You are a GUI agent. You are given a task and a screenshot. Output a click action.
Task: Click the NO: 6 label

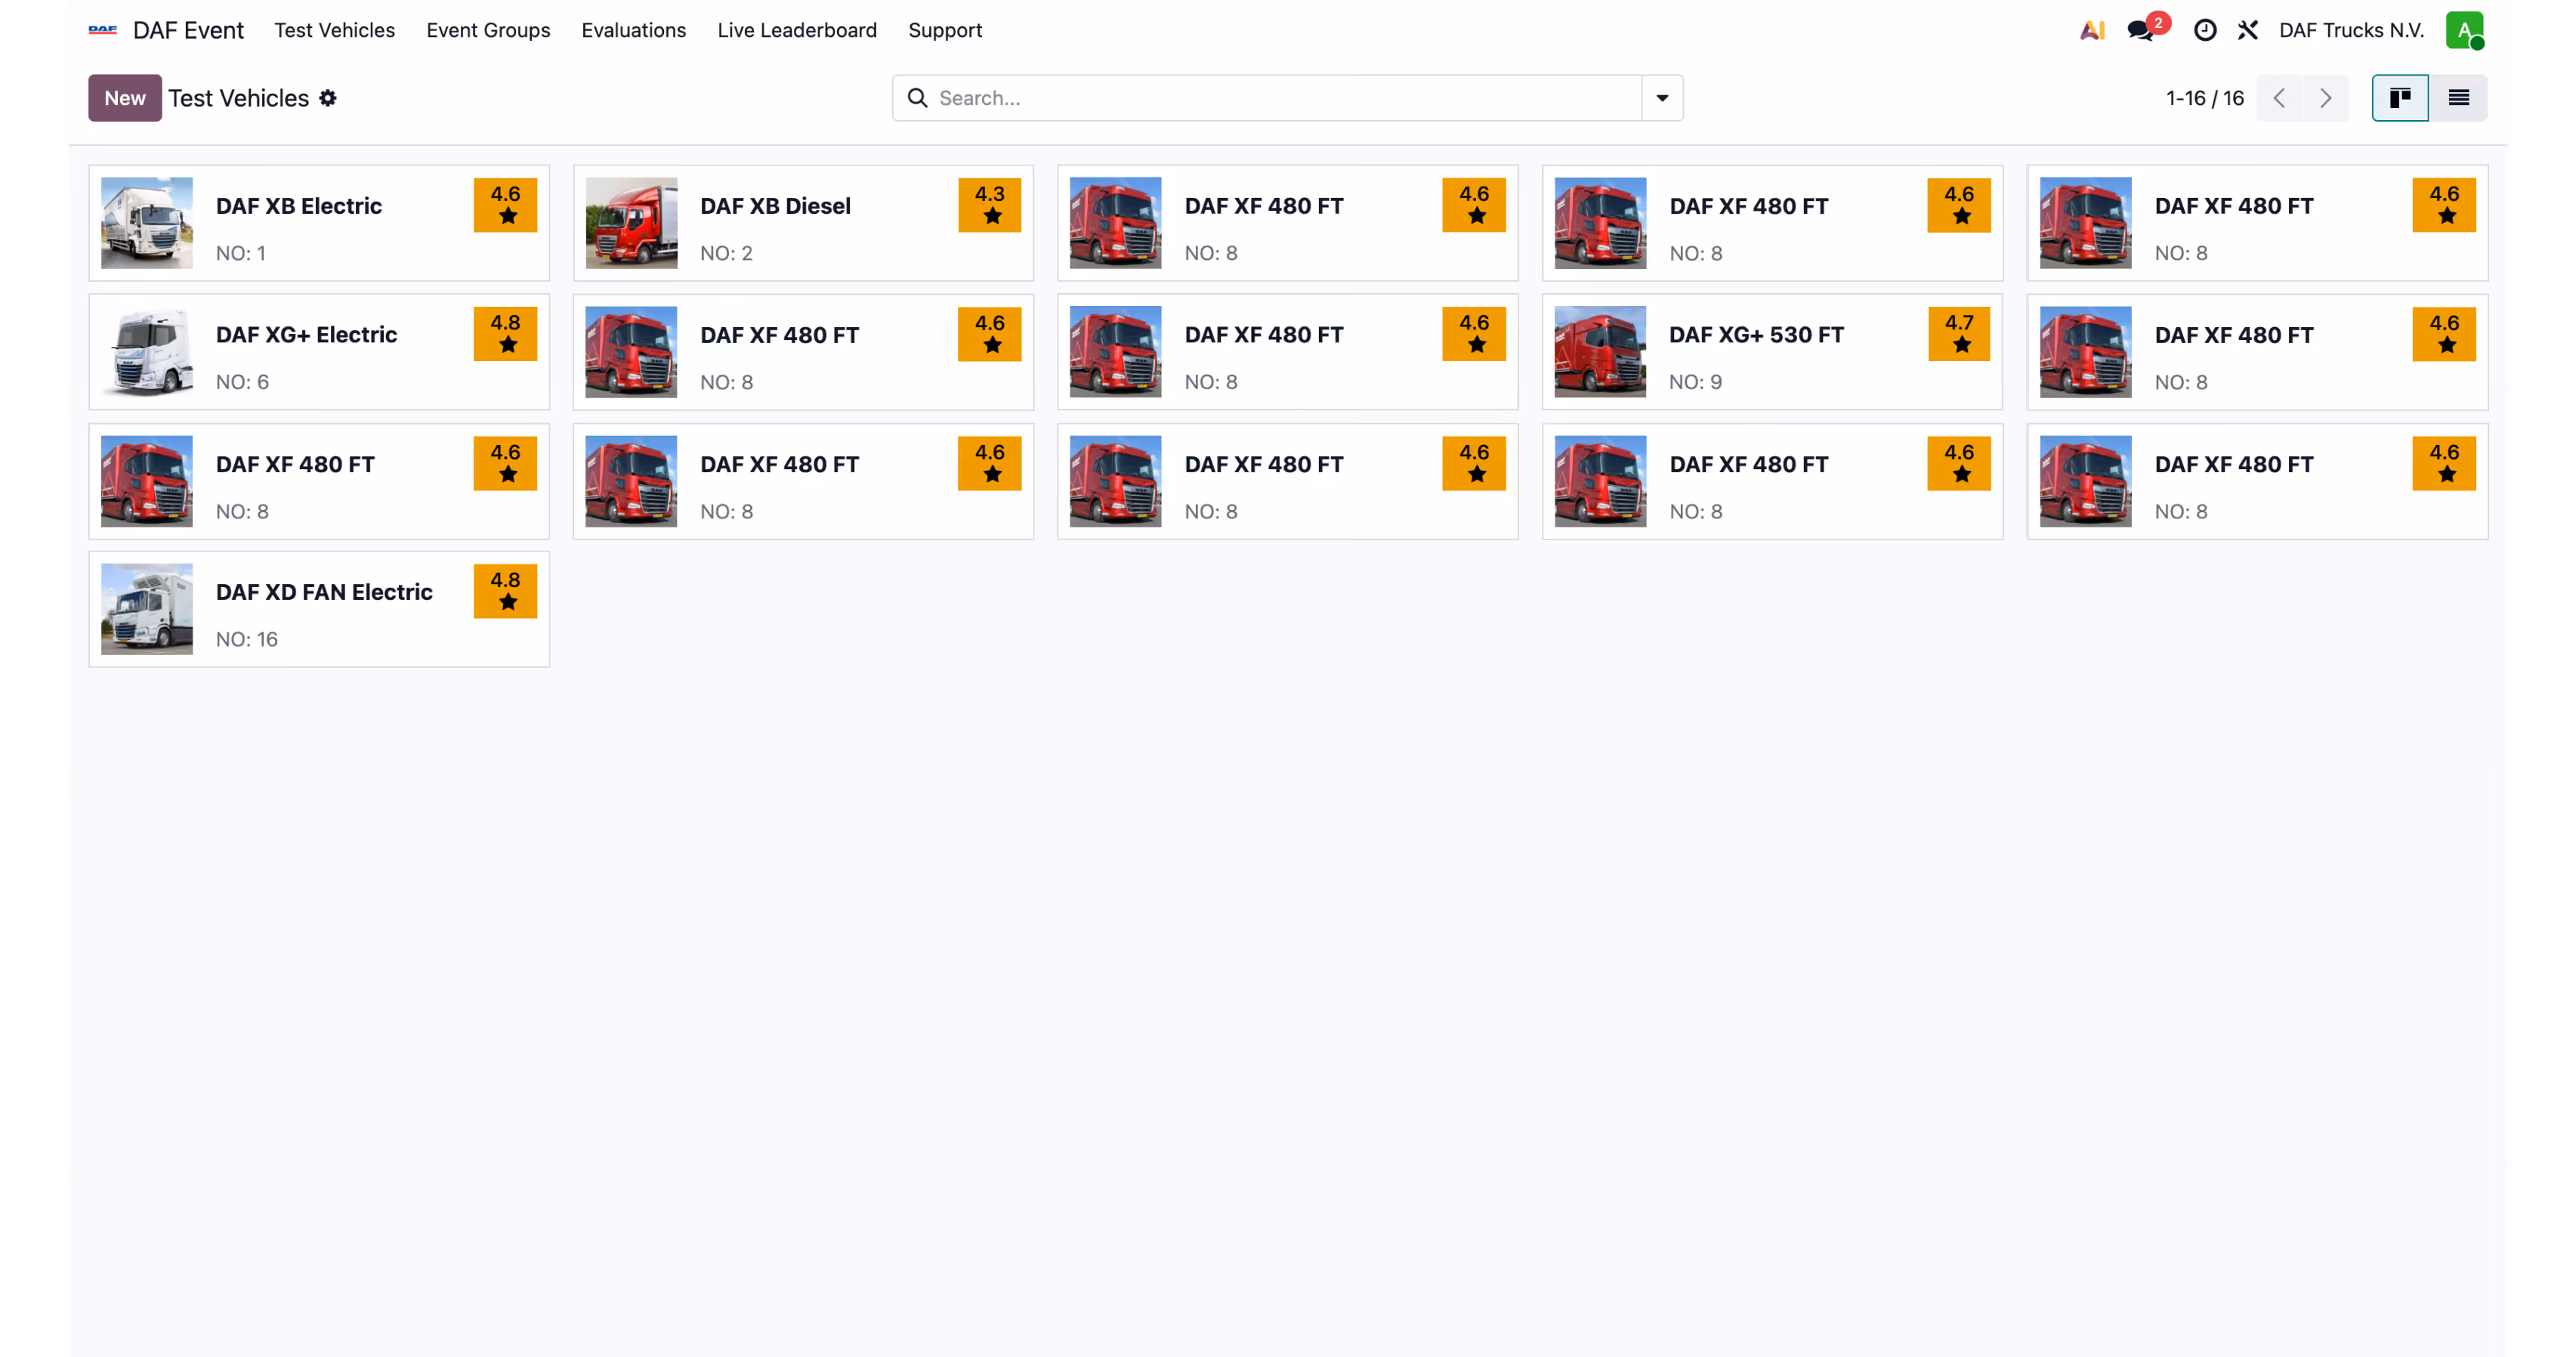(x=242, y=382)
